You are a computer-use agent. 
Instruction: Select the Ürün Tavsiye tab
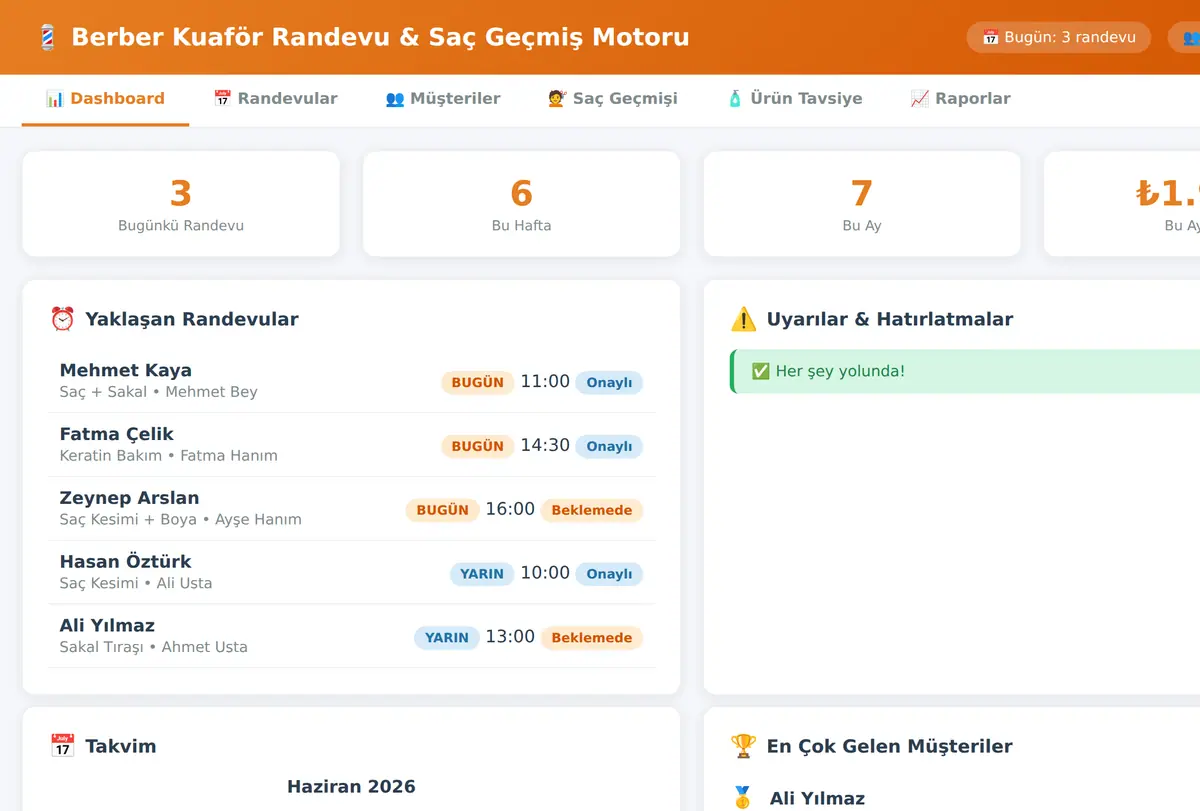point(794,98)
